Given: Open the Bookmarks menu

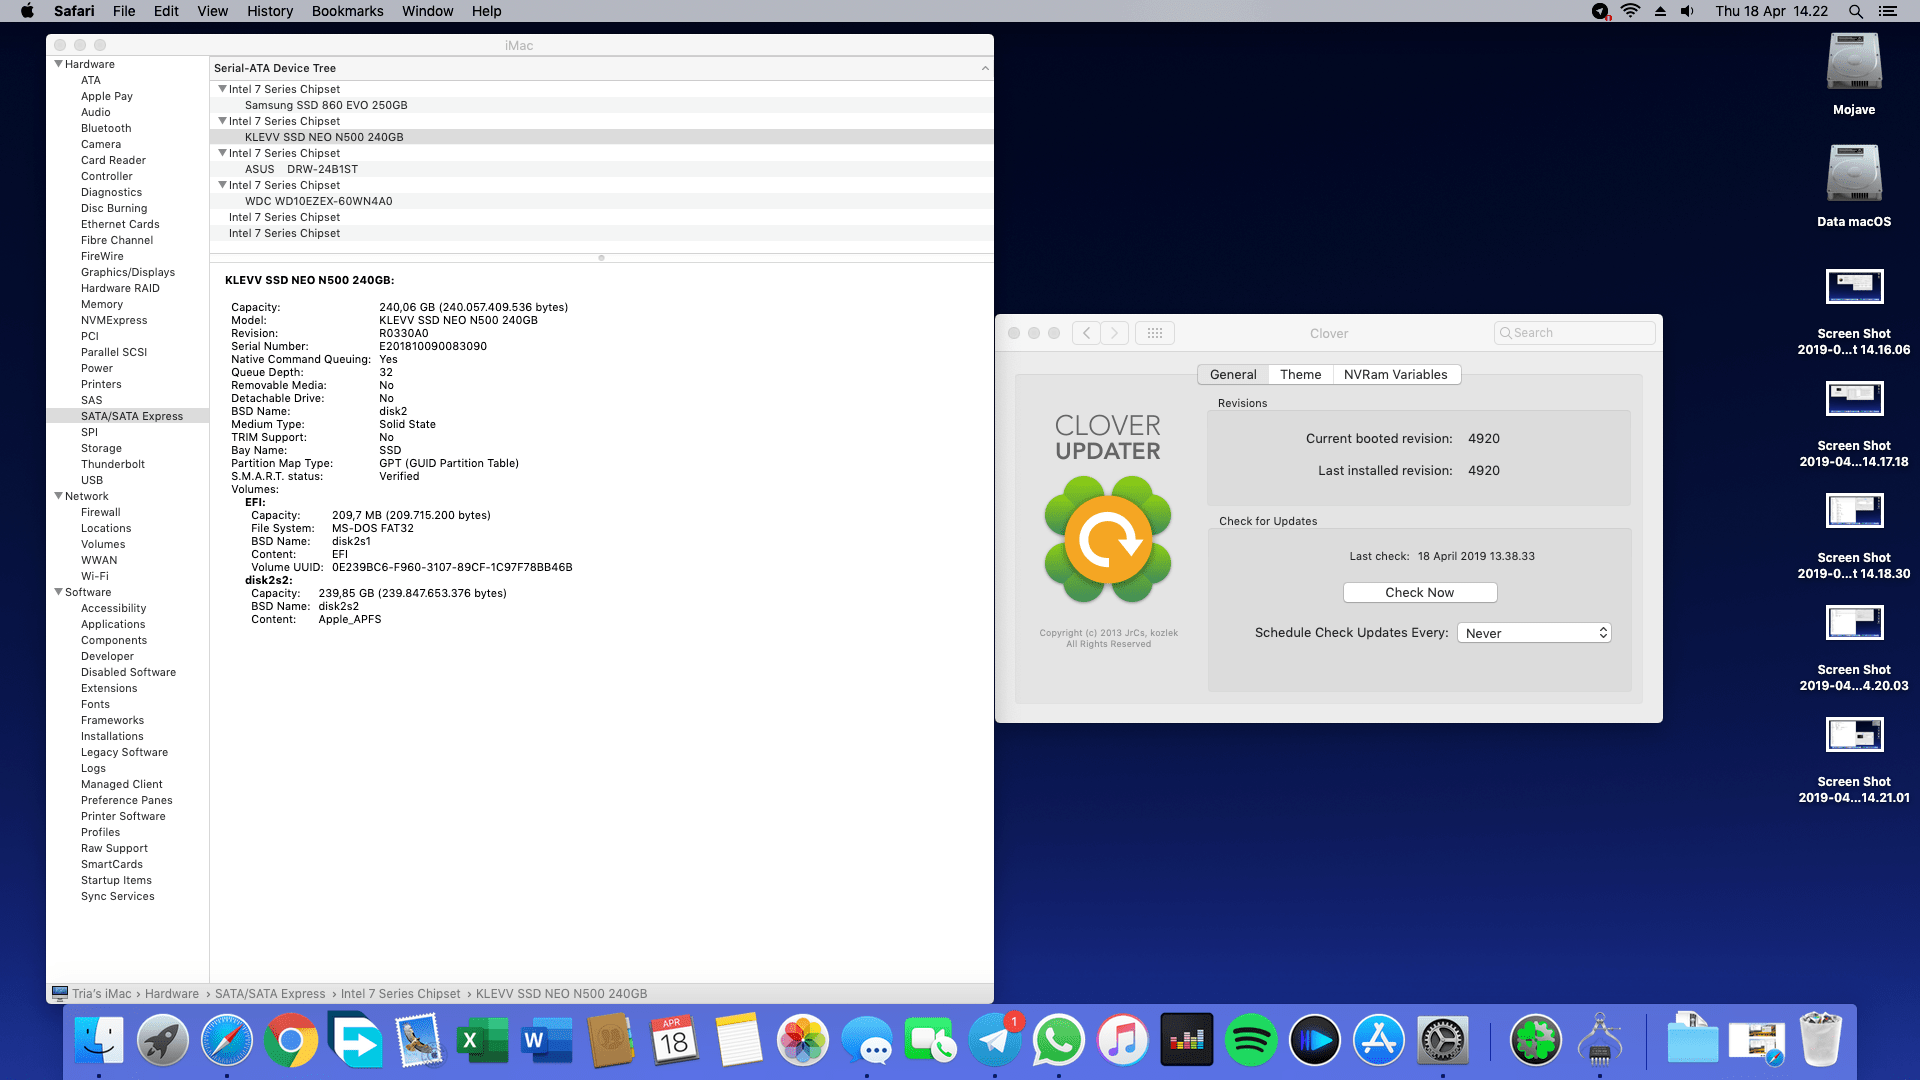Looking at the screenshot, I should 347,11.
